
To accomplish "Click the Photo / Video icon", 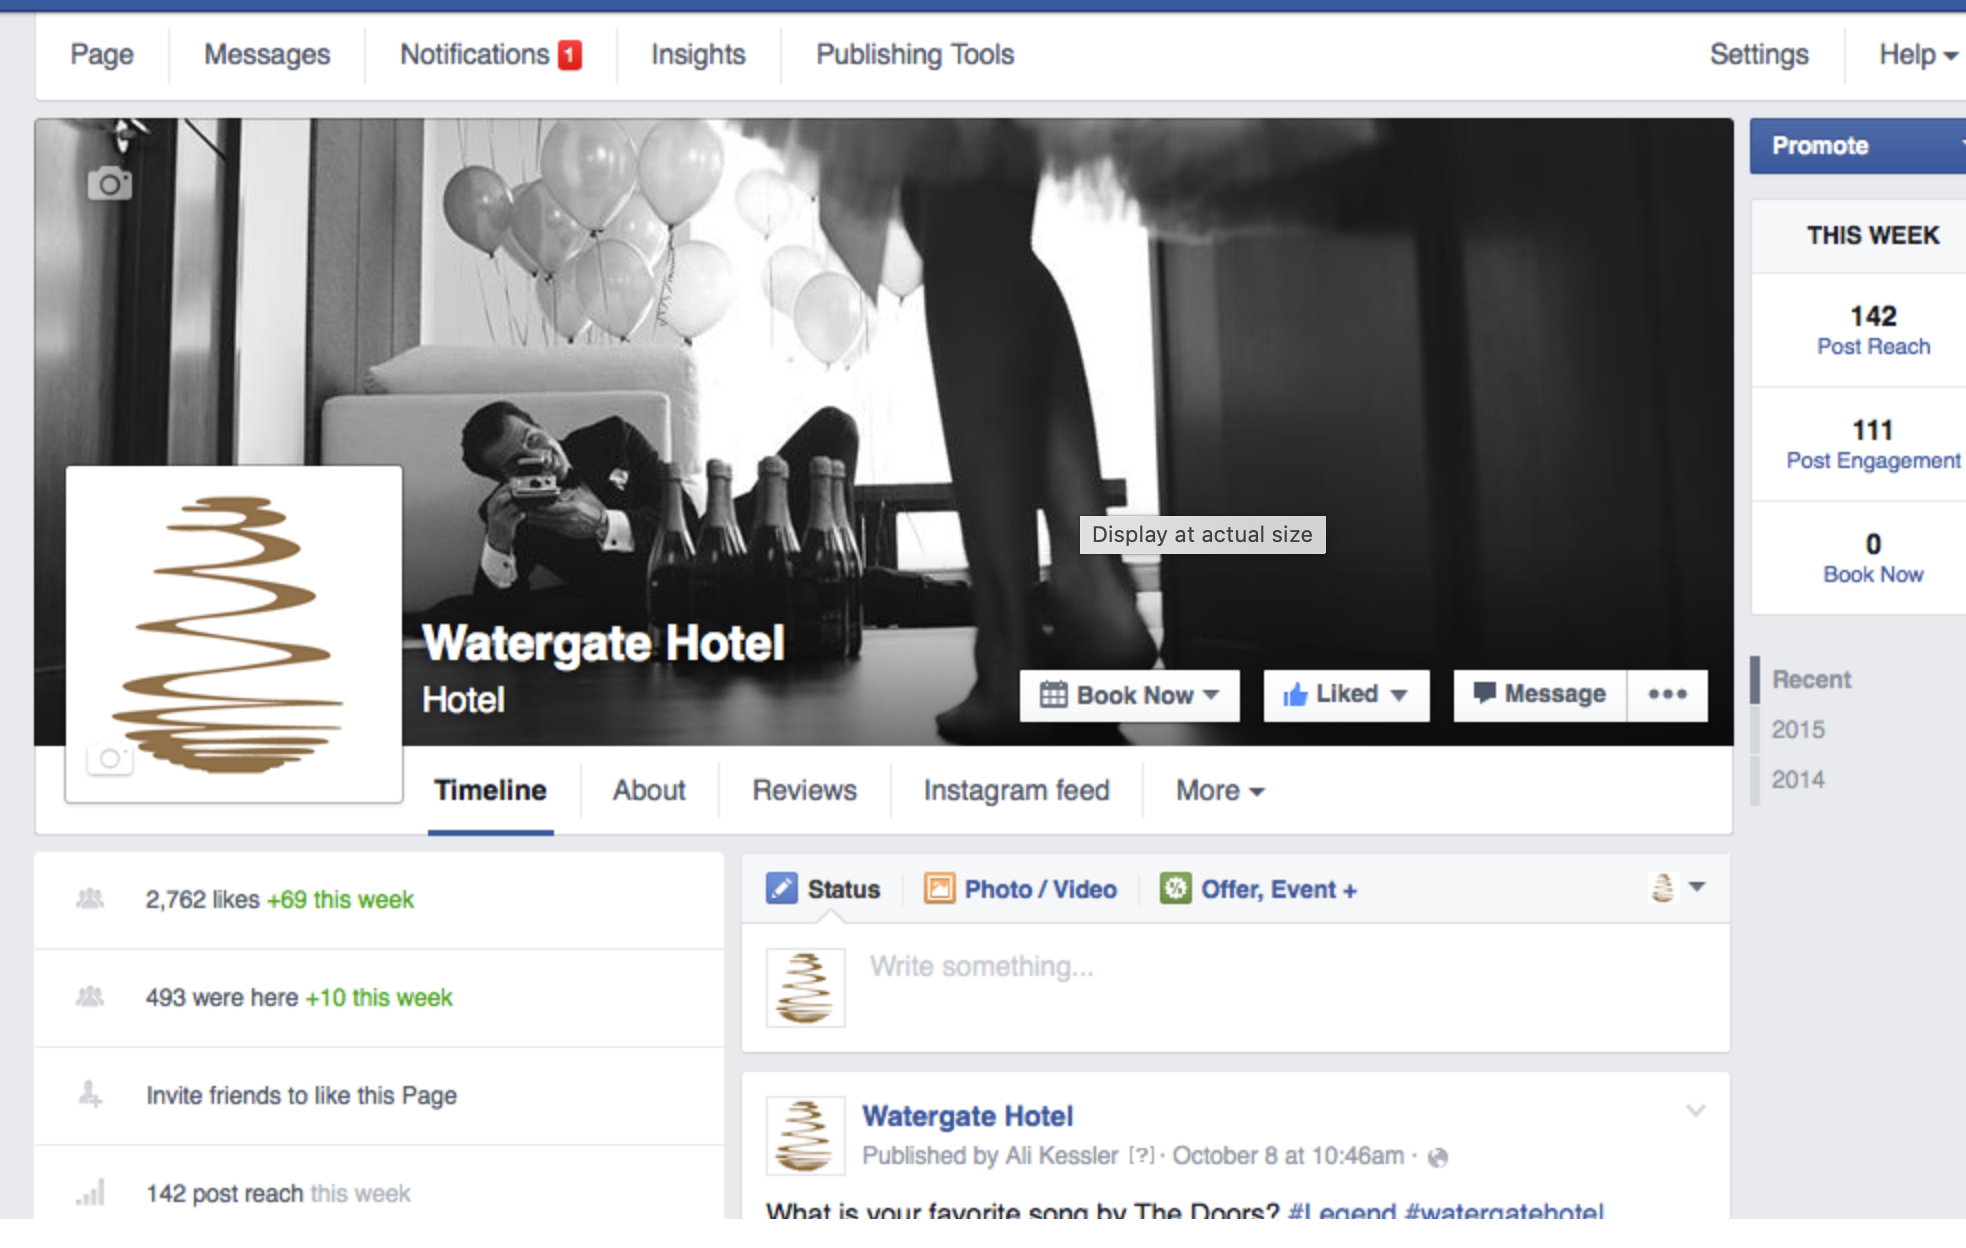I will point(939,888).
